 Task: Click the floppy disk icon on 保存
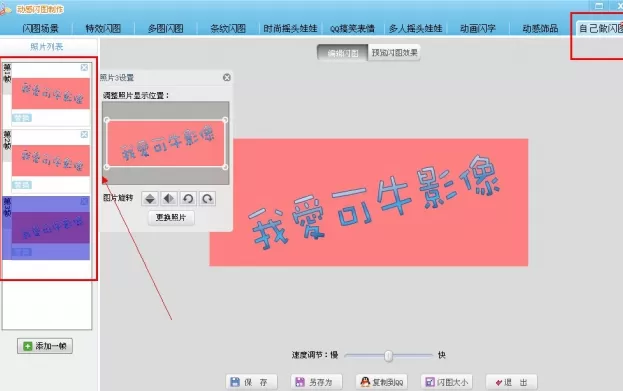[x=235, y=382]
